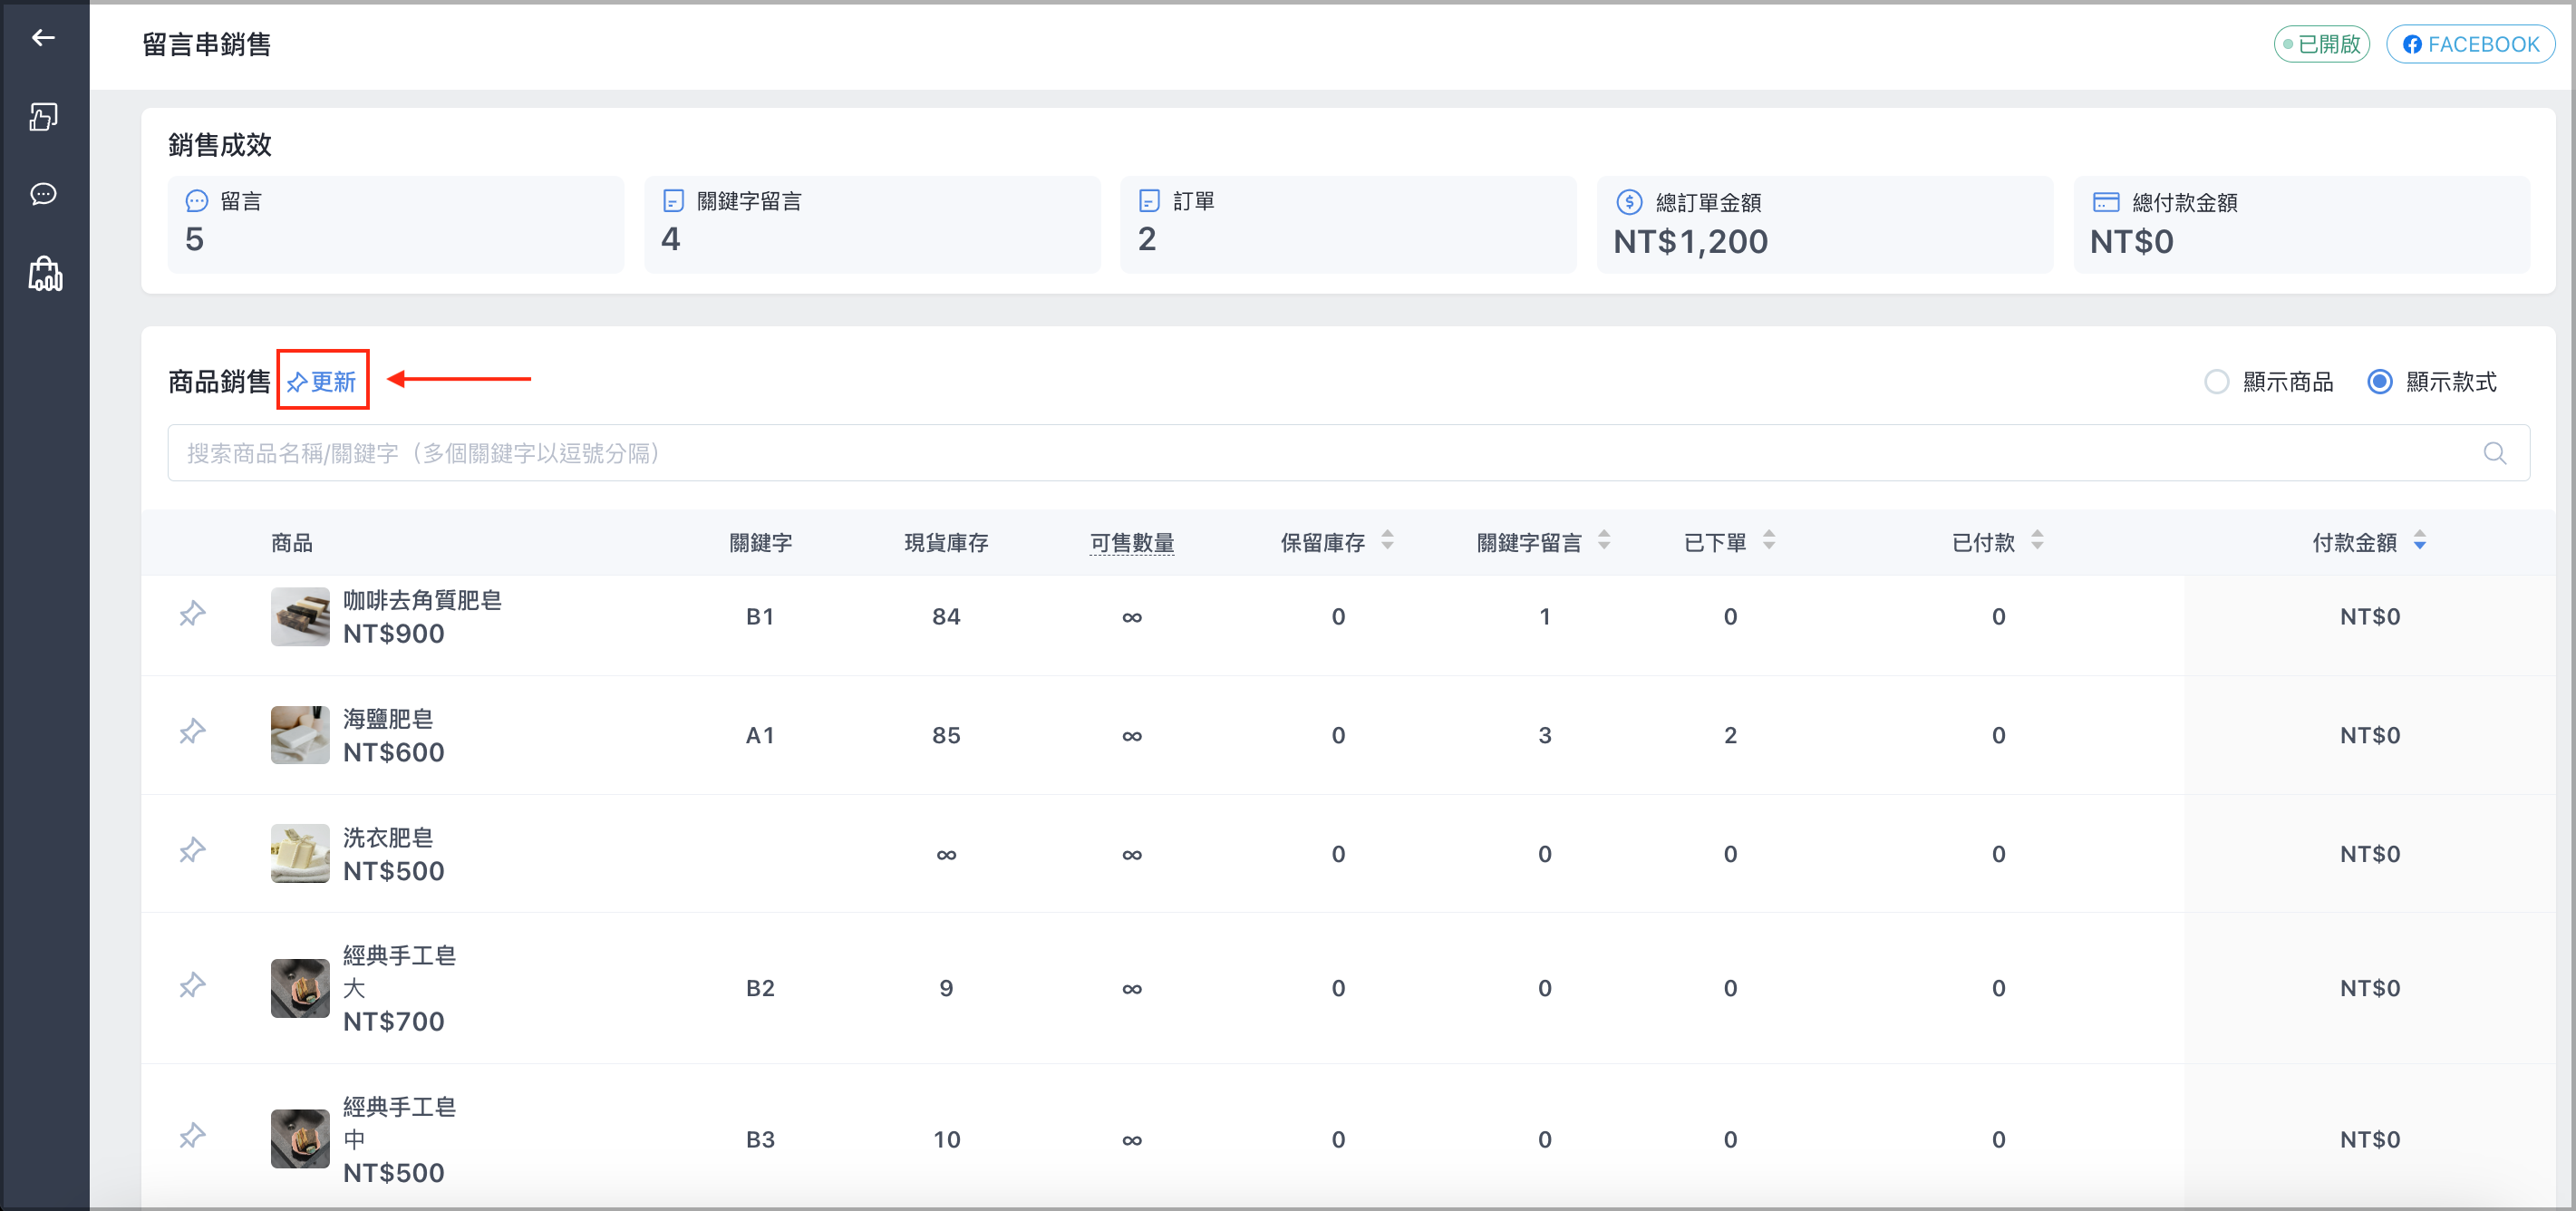Image resolution: width=2576 pixels, height=1211 pixels.
Task: Toggle the 已開啟 status badge
Action: 2321,44
